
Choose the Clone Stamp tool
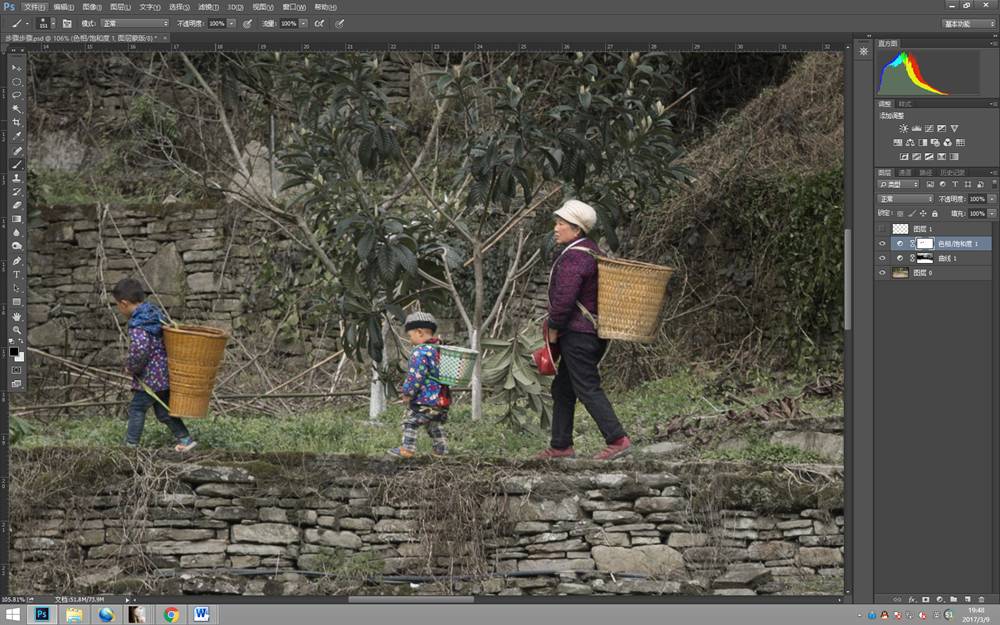(x=16, y=178)
